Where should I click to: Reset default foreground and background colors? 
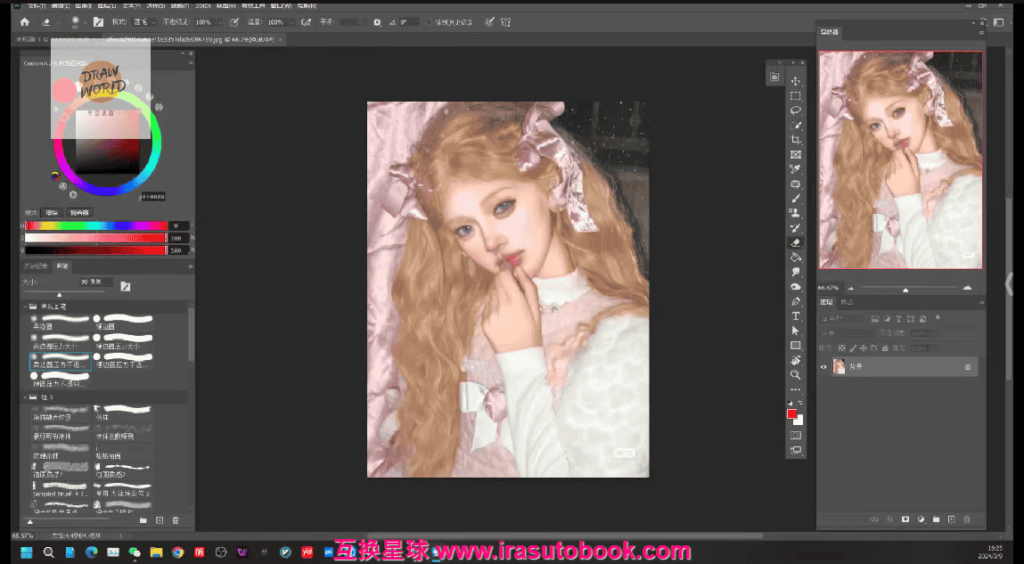pyautogui.click(x=790, y=404)
